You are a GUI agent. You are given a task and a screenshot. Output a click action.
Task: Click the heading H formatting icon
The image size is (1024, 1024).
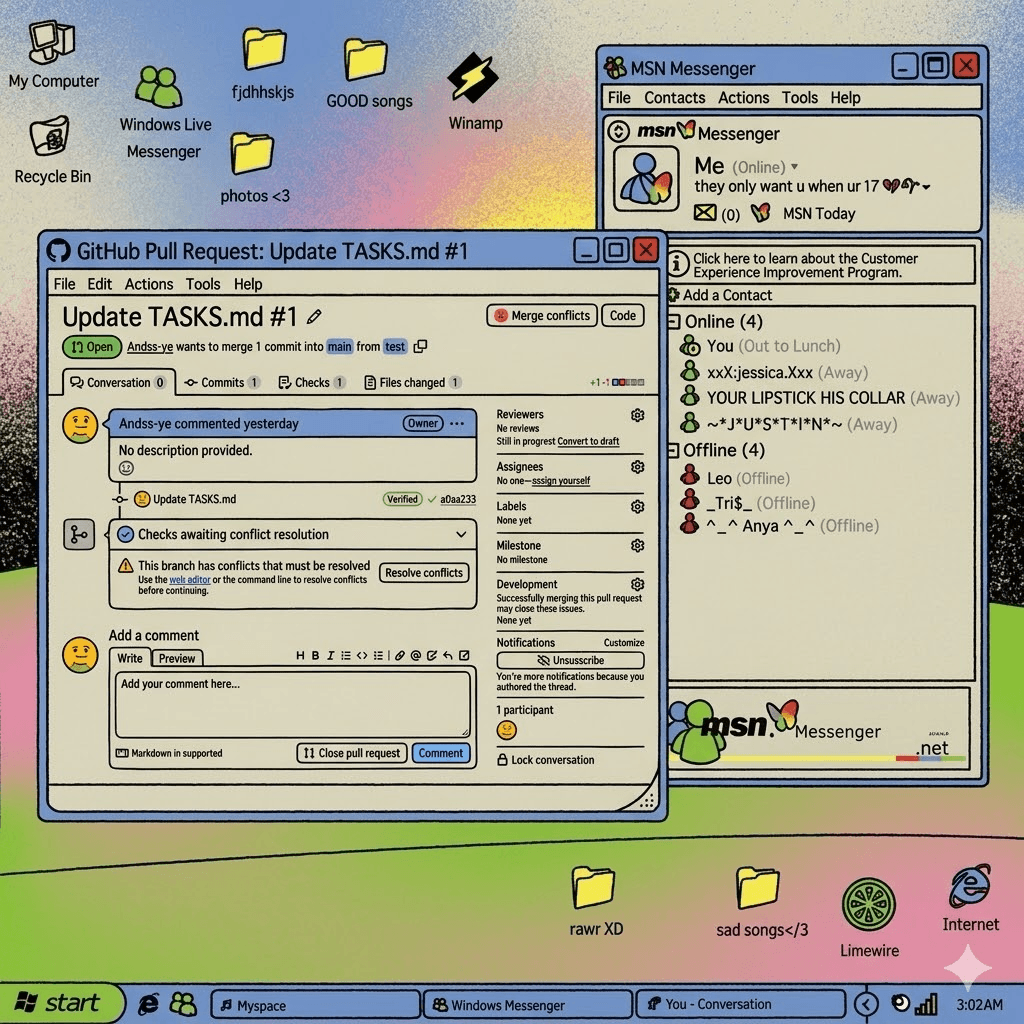[300, 655]
